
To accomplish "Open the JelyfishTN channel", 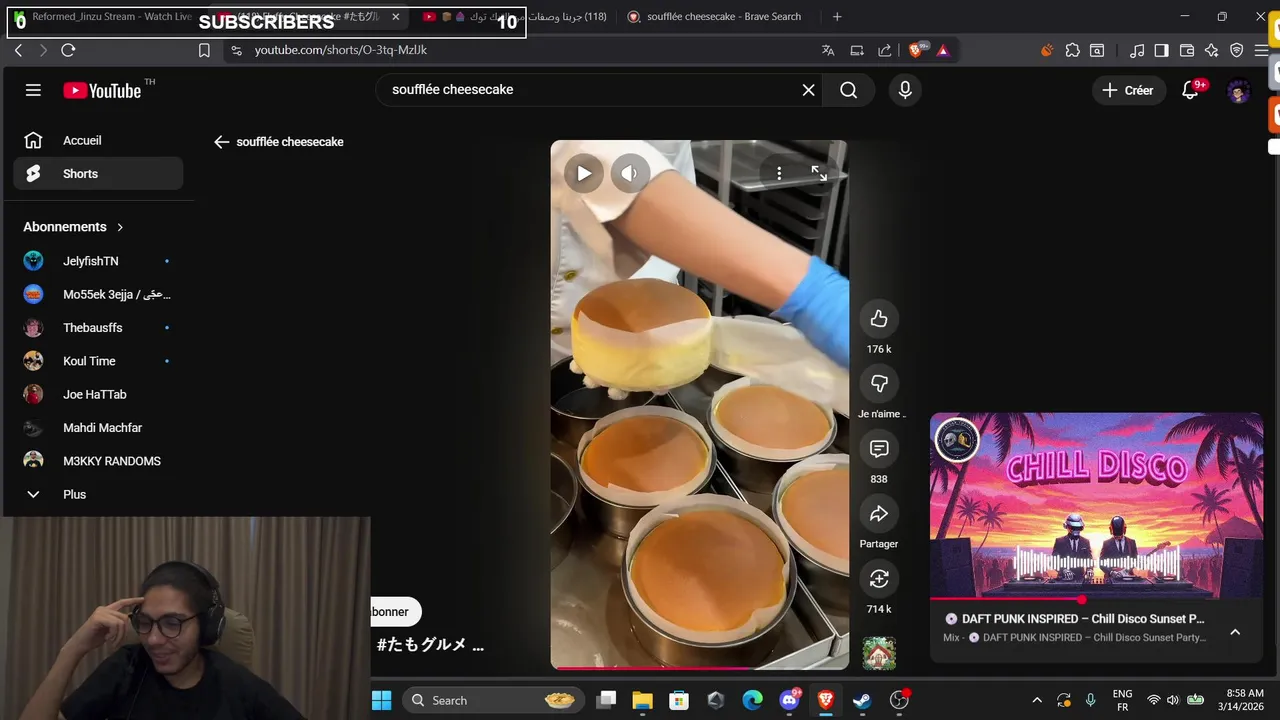I will point(98,261).
